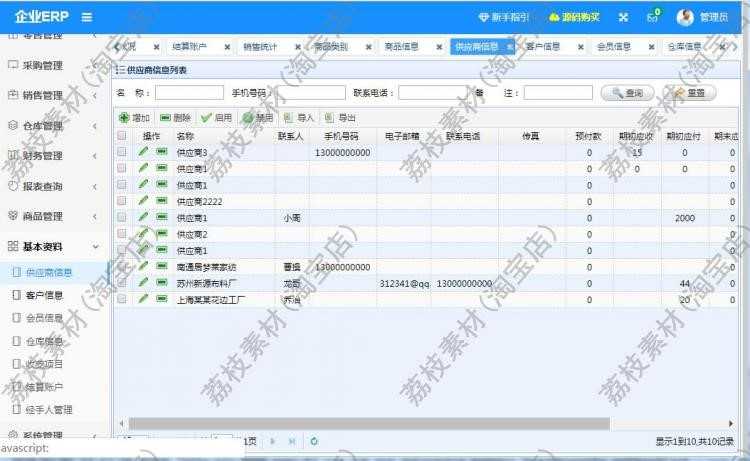
Task: Collapse the 基本资料 sidebar menu
Action: (x=54, y=247)
